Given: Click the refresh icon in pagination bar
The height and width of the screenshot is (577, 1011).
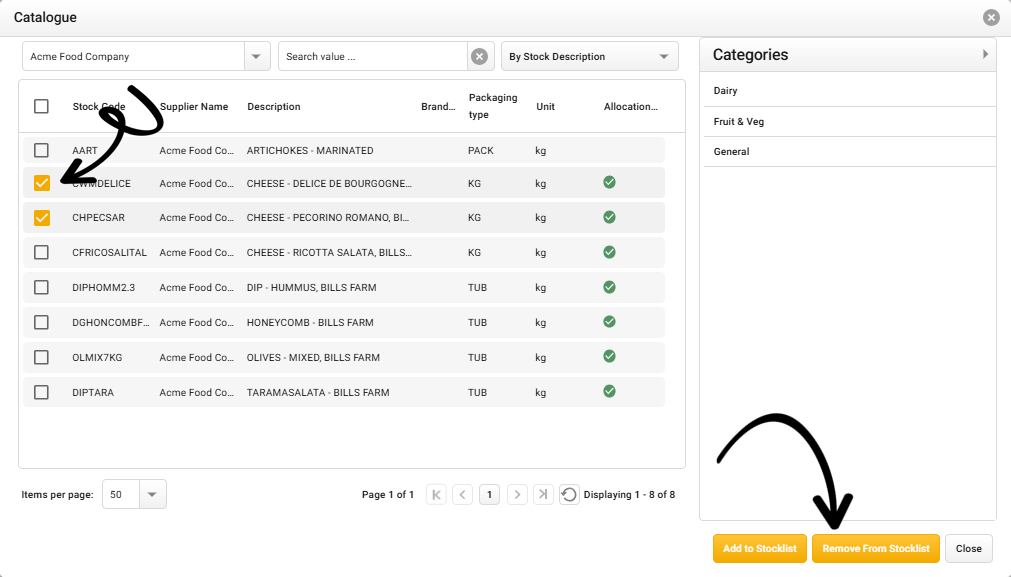Looking at the screenshot, I should coord(569,494).
